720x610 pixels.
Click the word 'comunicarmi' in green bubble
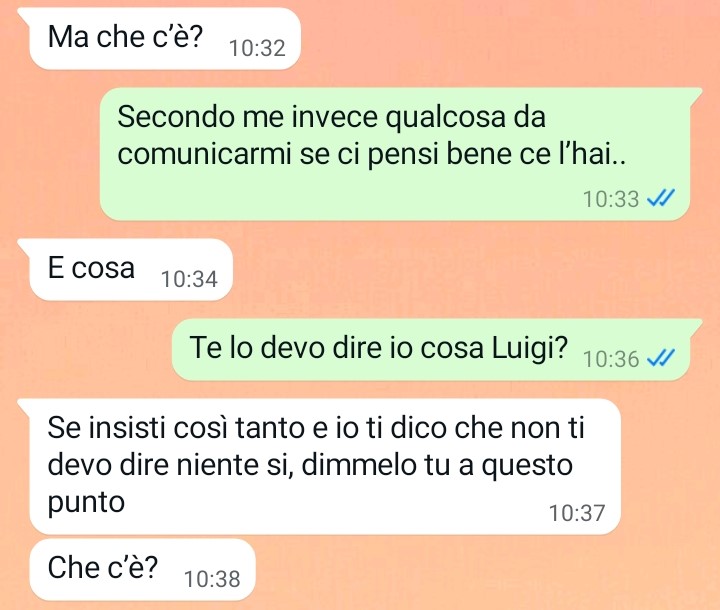[x=204, y=154]
